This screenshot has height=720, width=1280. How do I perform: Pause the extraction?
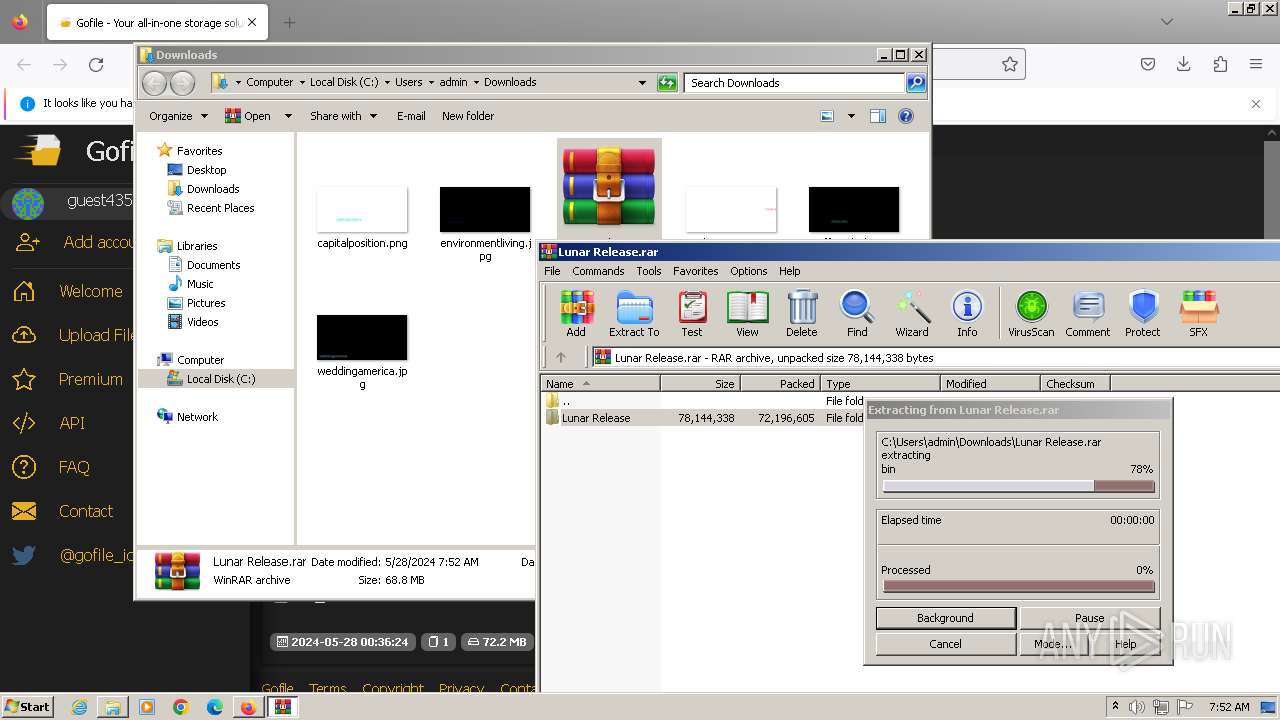[x=1089, y=618]
